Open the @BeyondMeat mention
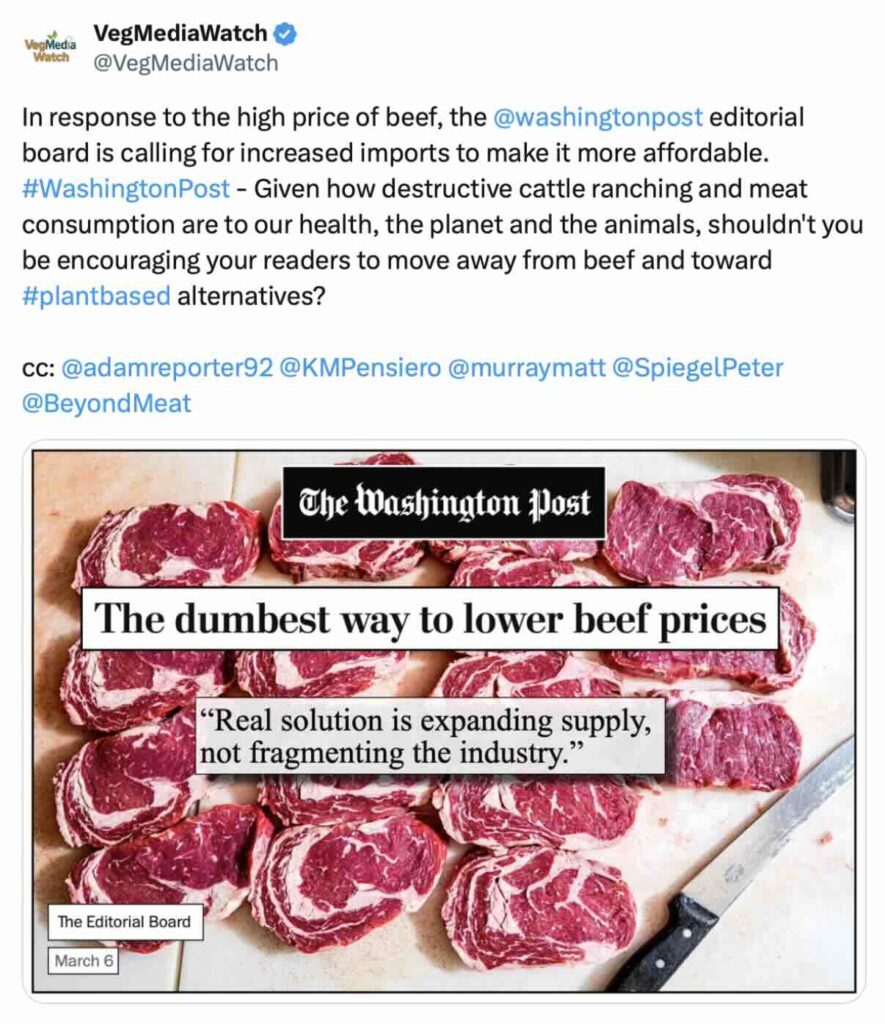 (106, 404)
